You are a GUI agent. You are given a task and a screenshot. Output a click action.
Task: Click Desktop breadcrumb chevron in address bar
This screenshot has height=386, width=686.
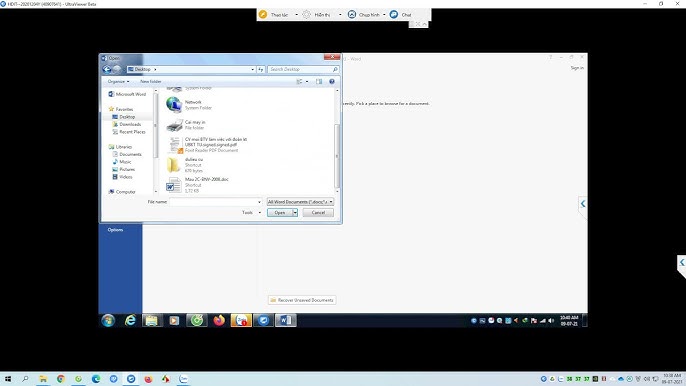coord(155,69)
